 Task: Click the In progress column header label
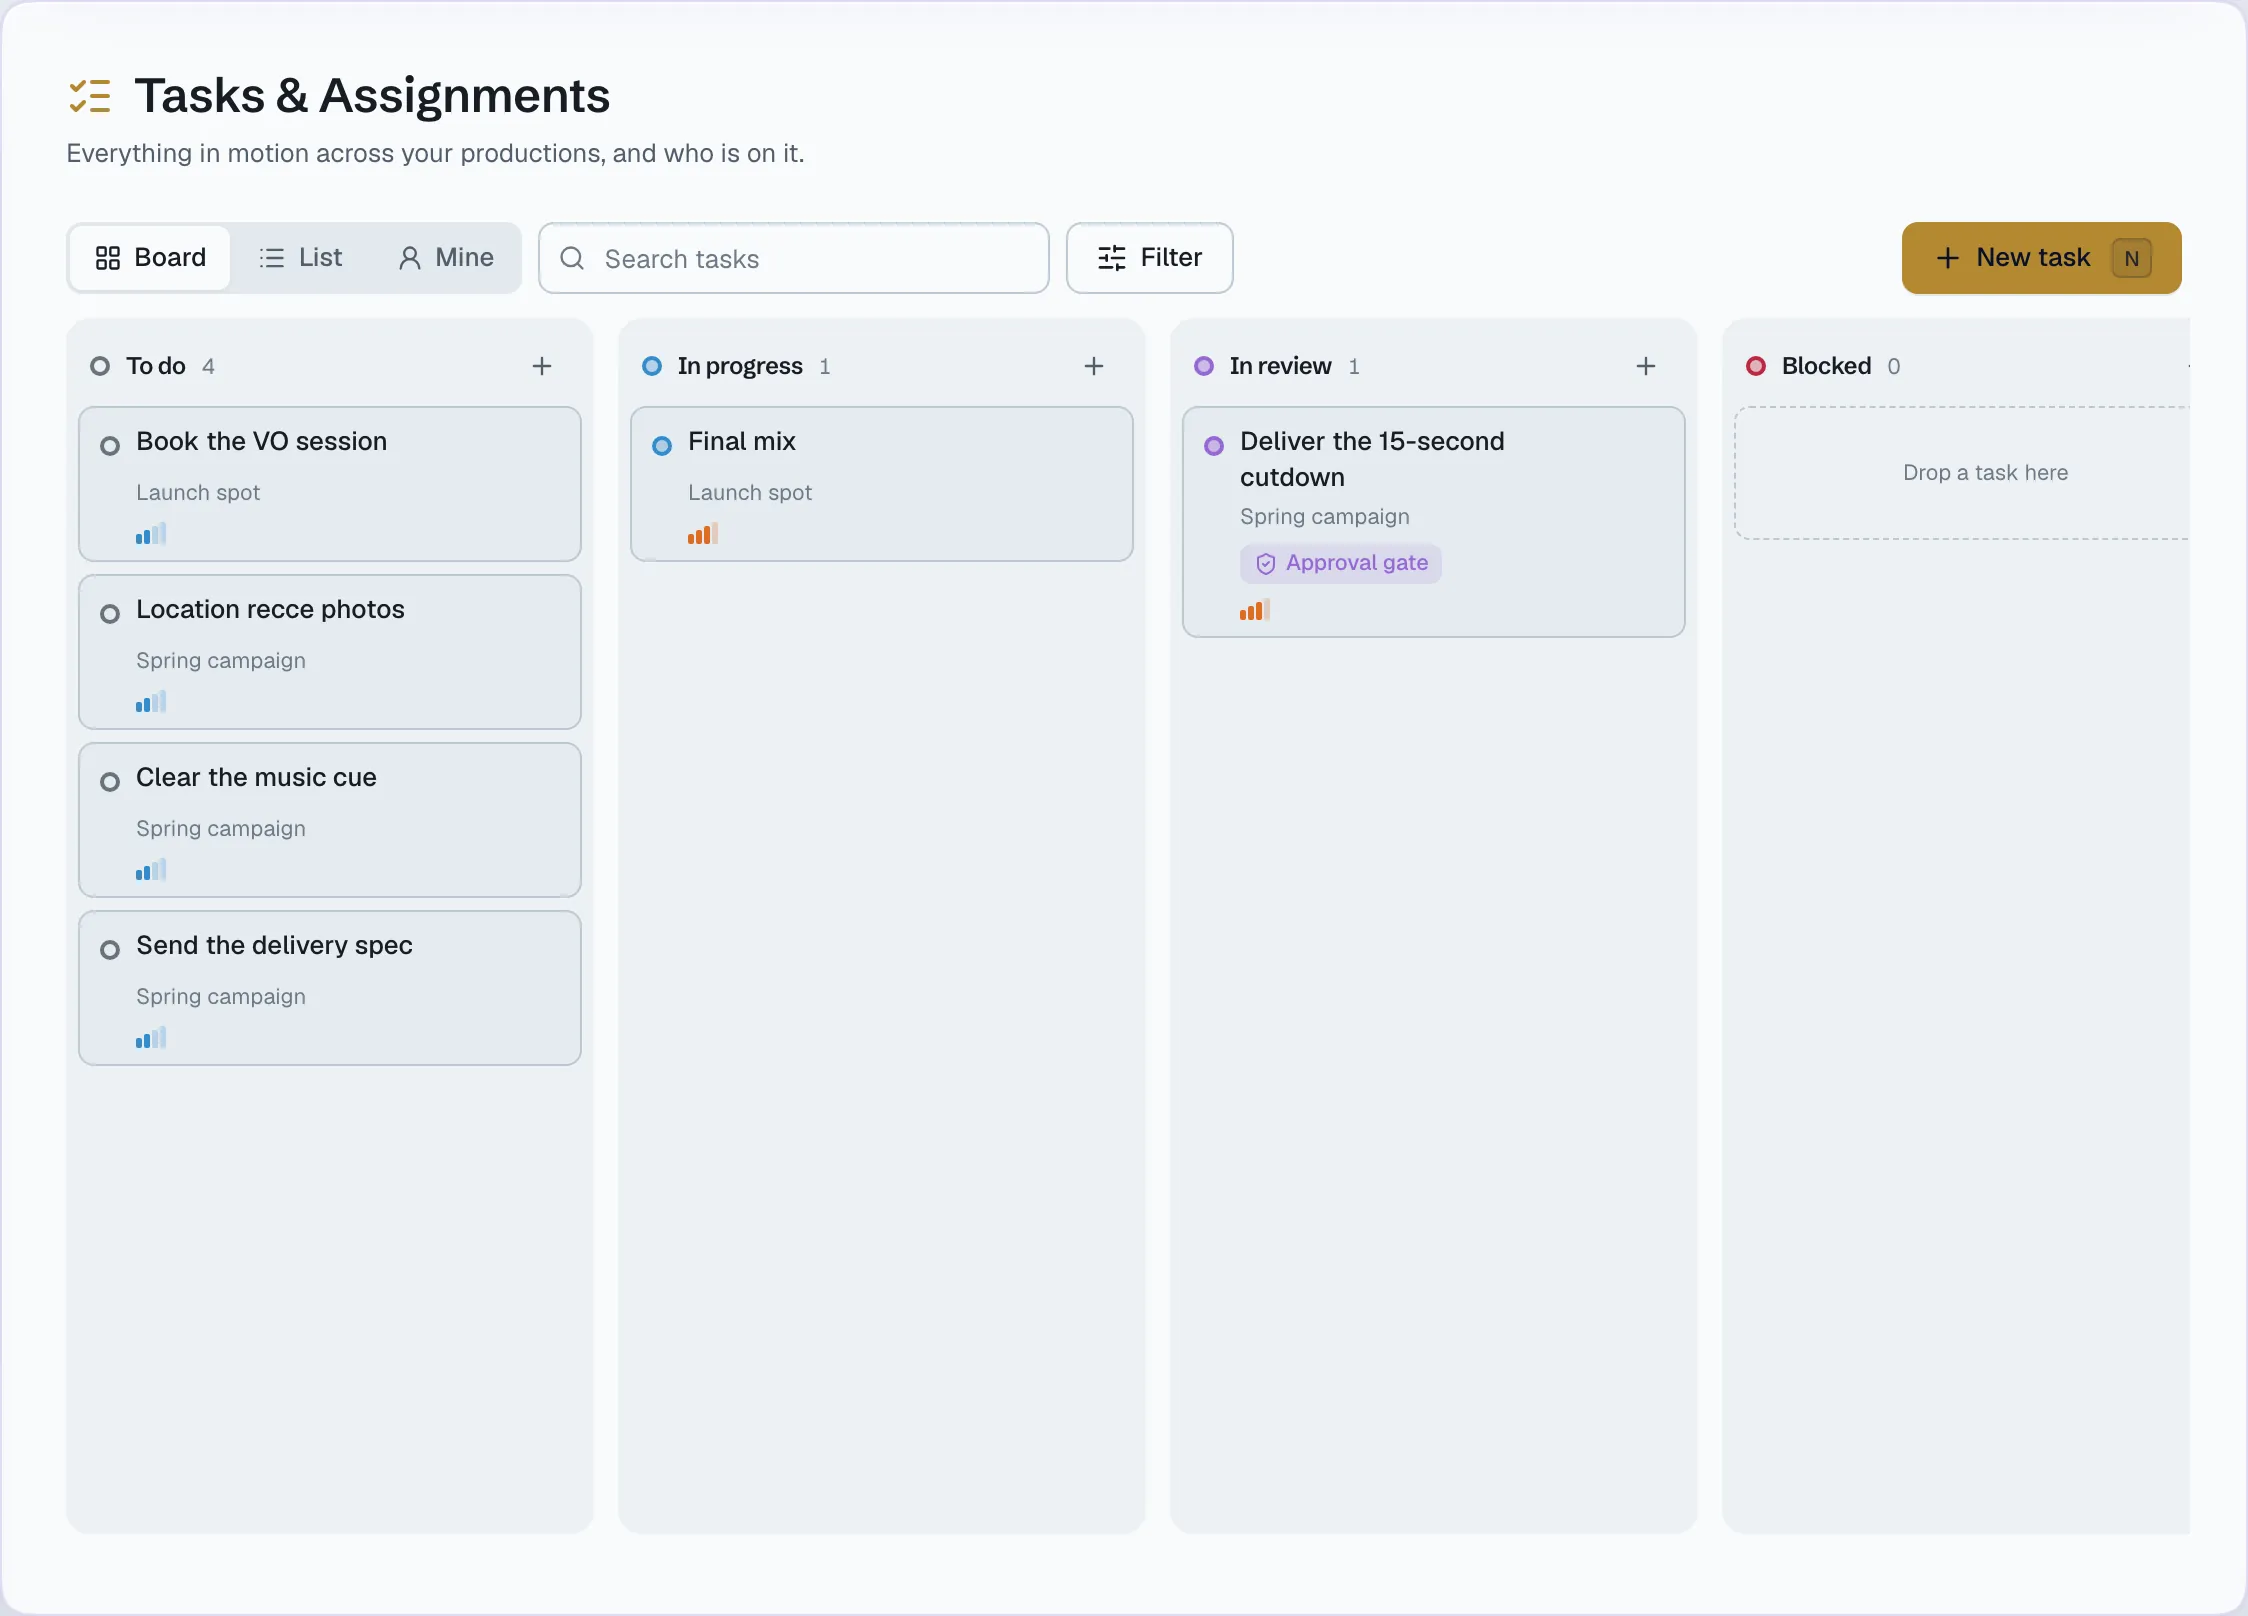point(740,366)
